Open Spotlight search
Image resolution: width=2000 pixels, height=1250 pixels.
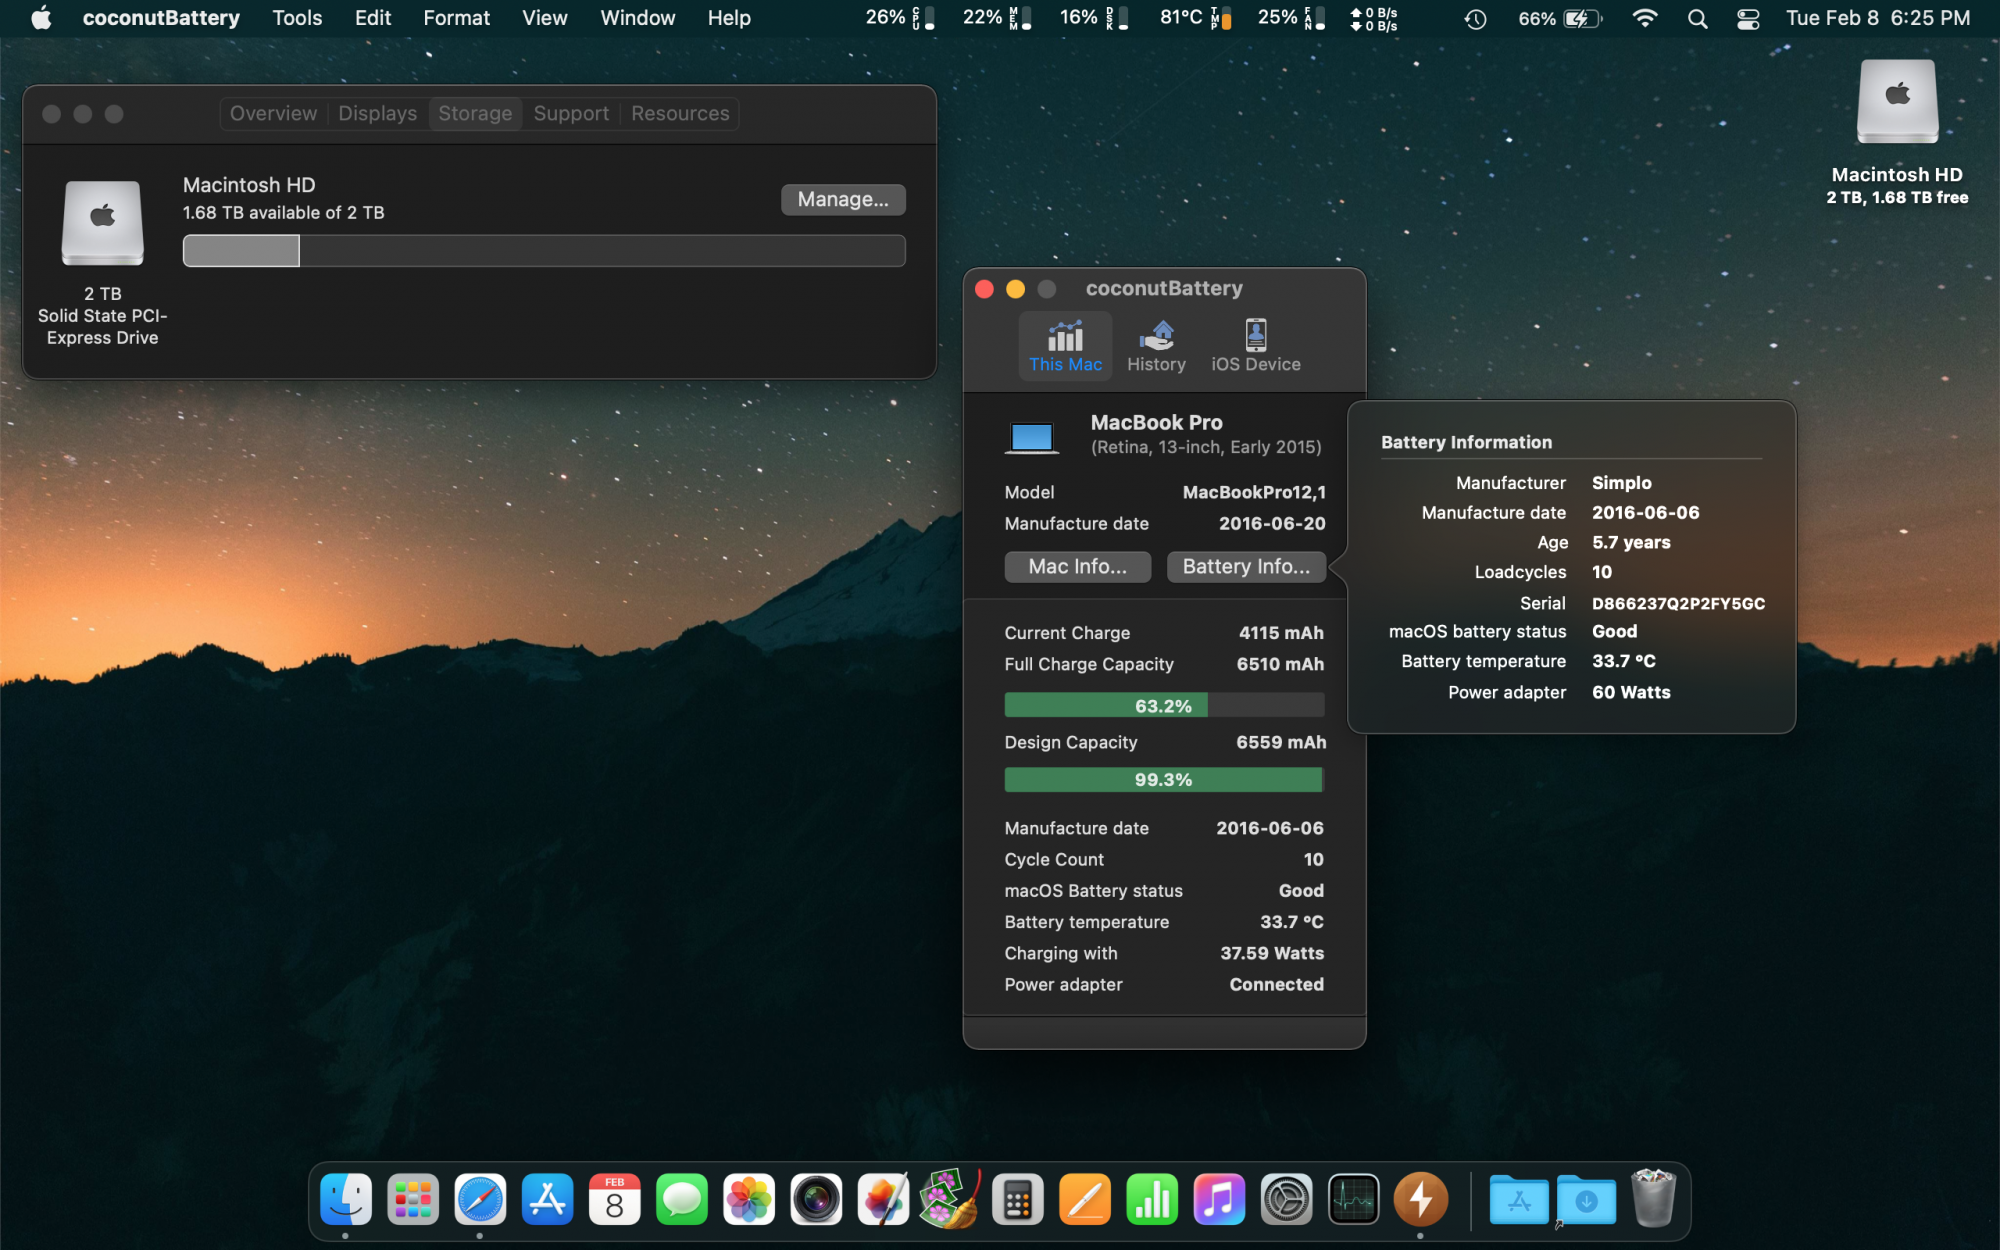point(1697,18)
